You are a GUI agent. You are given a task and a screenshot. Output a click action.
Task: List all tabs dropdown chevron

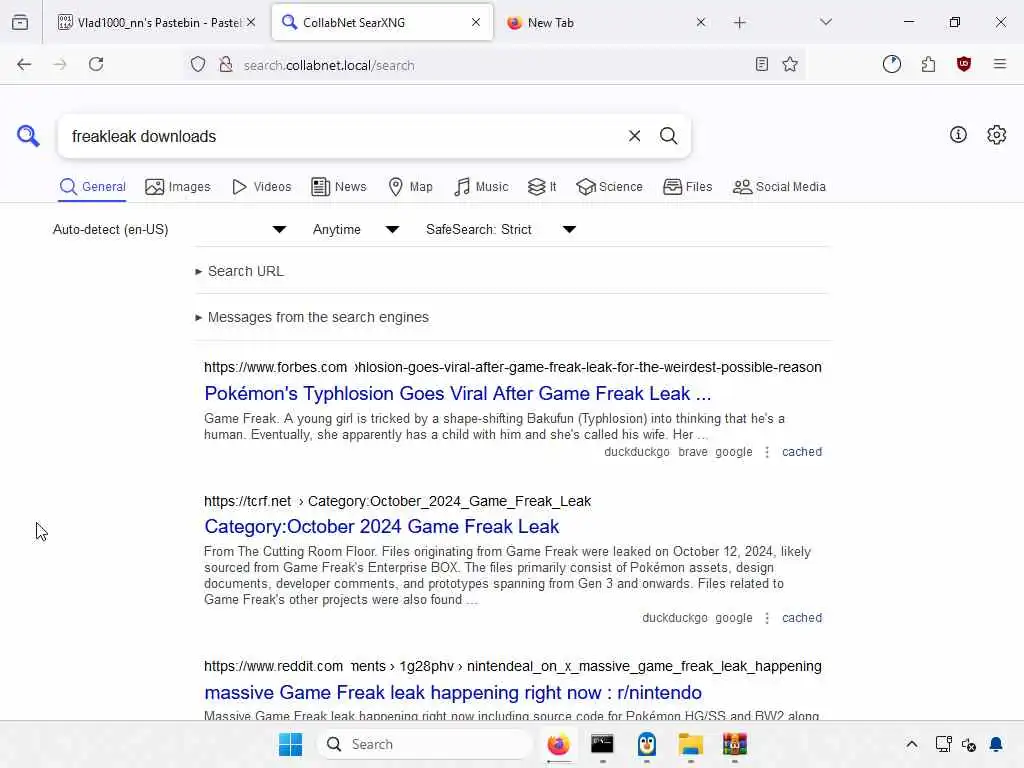coord(825,22)
